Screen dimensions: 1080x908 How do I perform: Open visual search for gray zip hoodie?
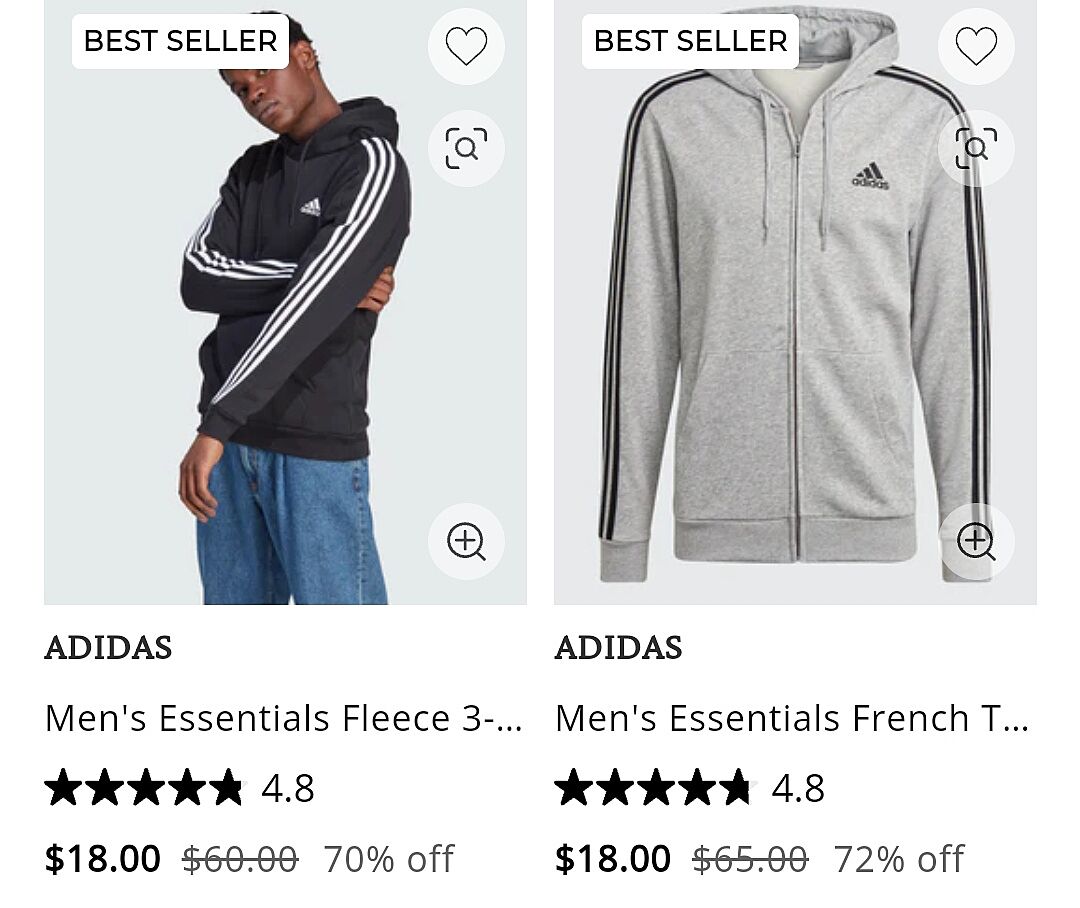point(976,148)
